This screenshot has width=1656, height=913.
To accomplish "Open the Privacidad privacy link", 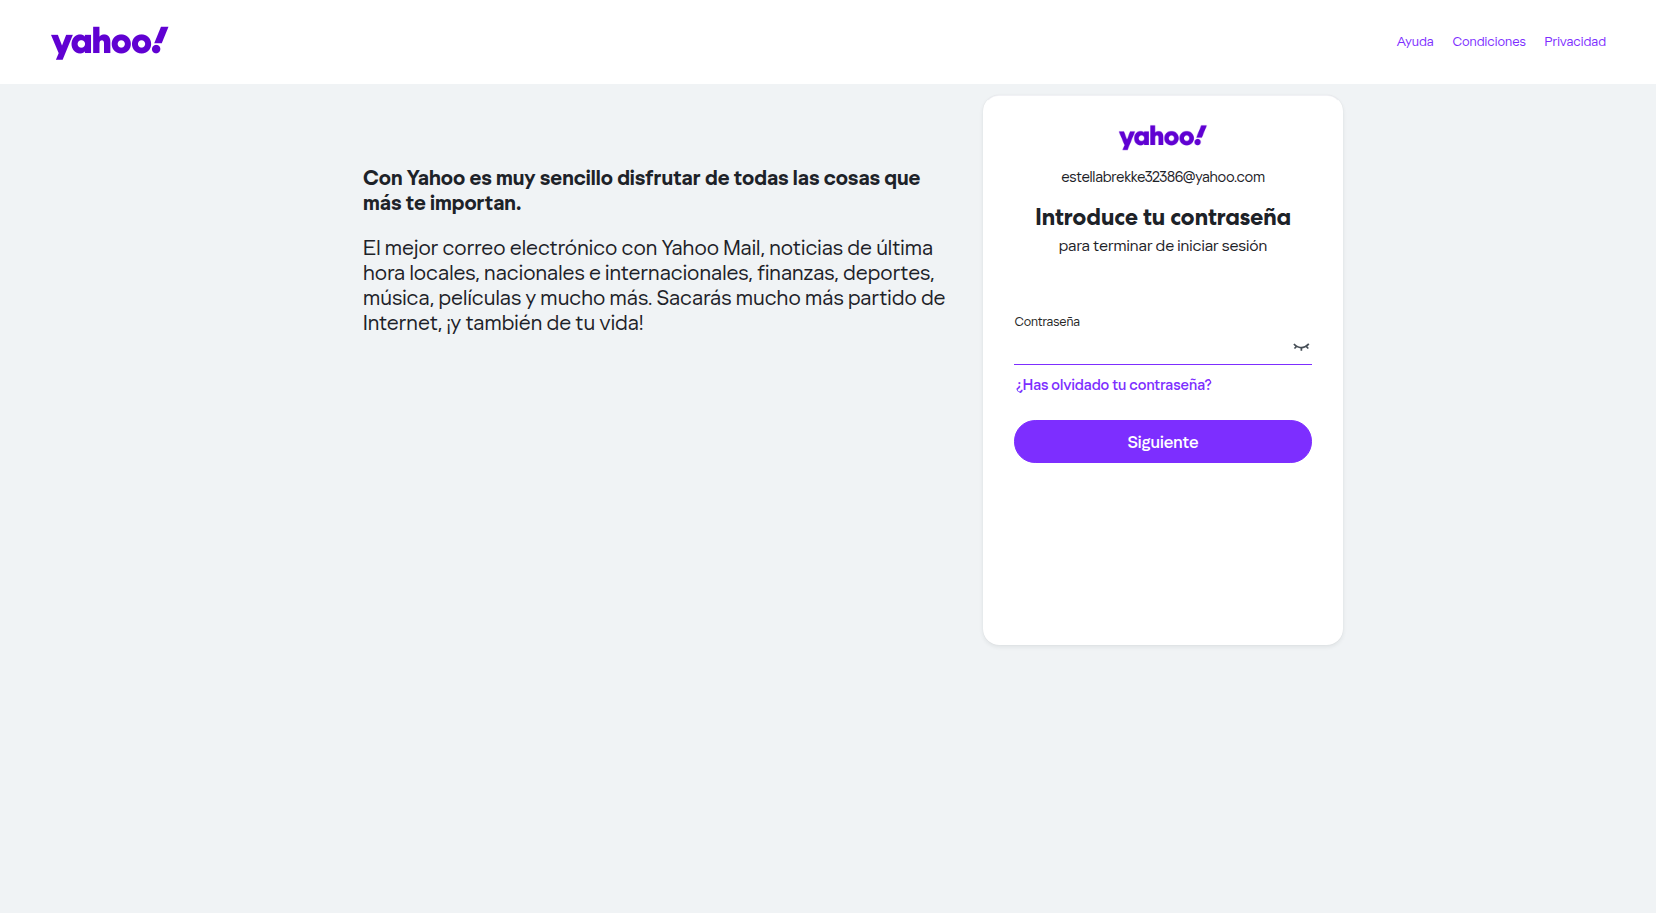I will (x=1575, y=42).
